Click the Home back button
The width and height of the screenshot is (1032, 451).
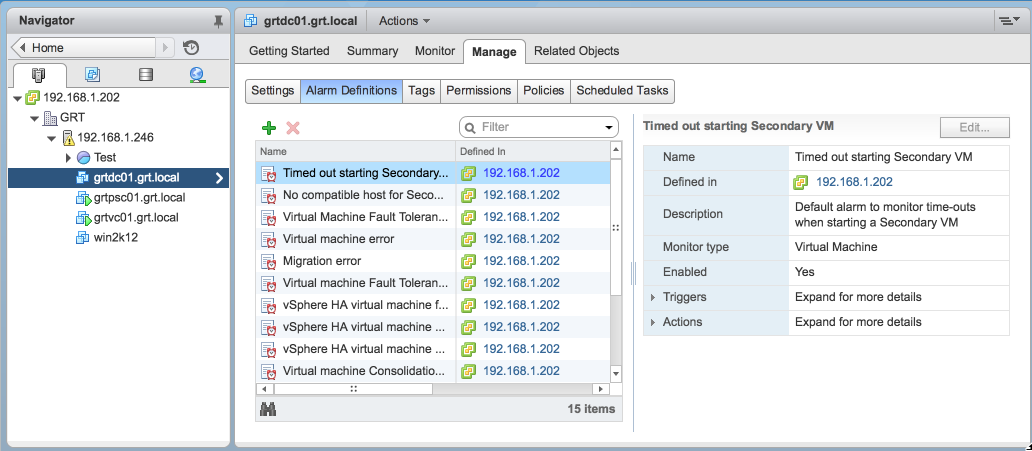coord(84,47)
